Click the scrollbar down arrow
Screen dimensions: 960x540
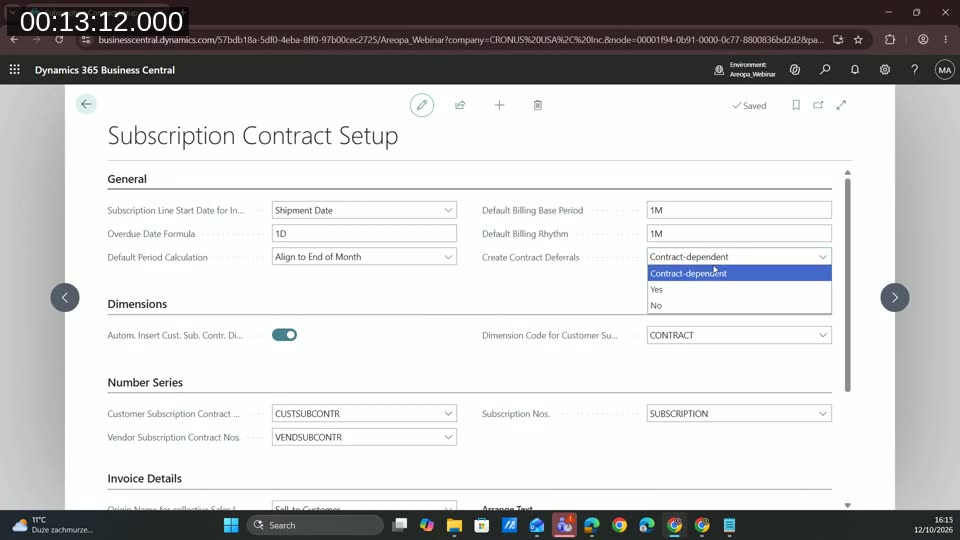coord(847,505)
